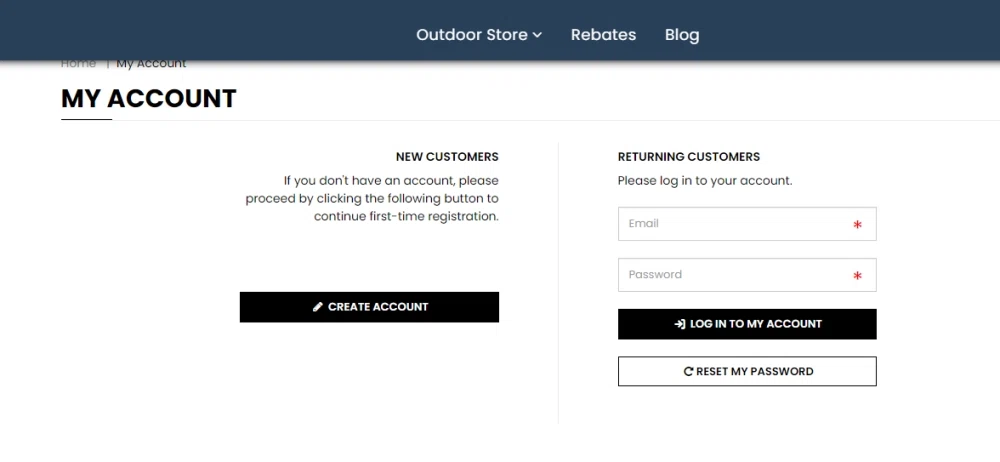Viewport: 1000px width, 462px height.
Task: Click the NEW CUSTOMERS heading
Action: 447,157
